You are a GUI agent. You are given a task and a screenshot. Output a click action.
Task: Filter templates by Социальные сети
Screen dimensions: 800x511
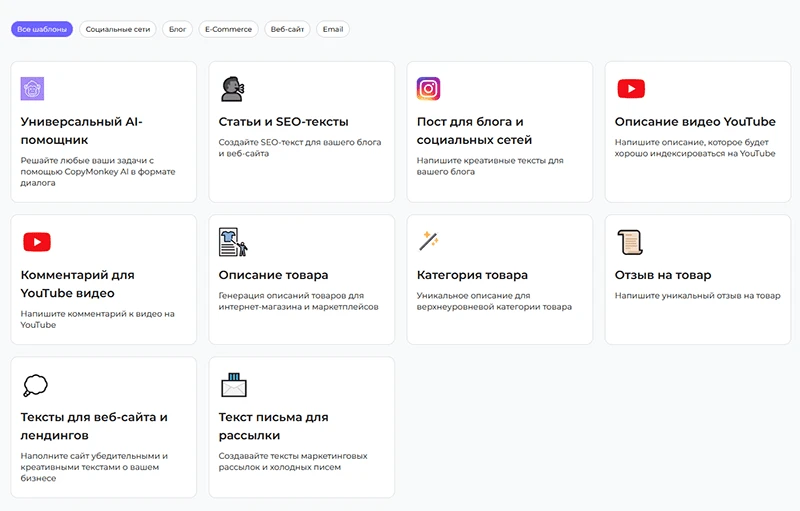click(118, 29)
